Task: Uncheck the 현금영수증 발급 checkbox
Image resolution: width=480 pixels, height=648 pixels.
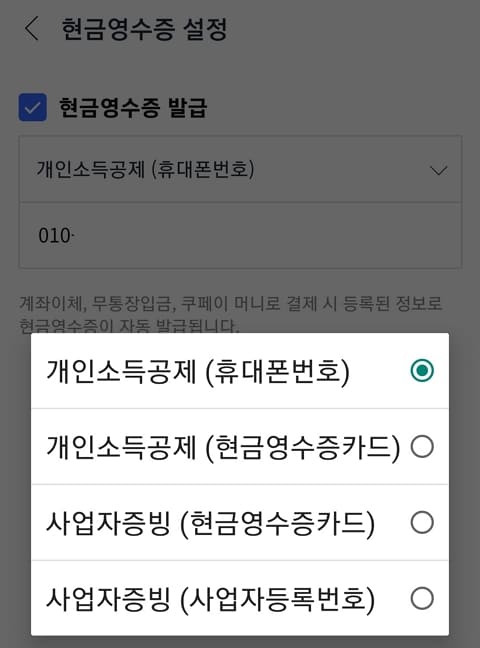Action: tap(33, 107)
